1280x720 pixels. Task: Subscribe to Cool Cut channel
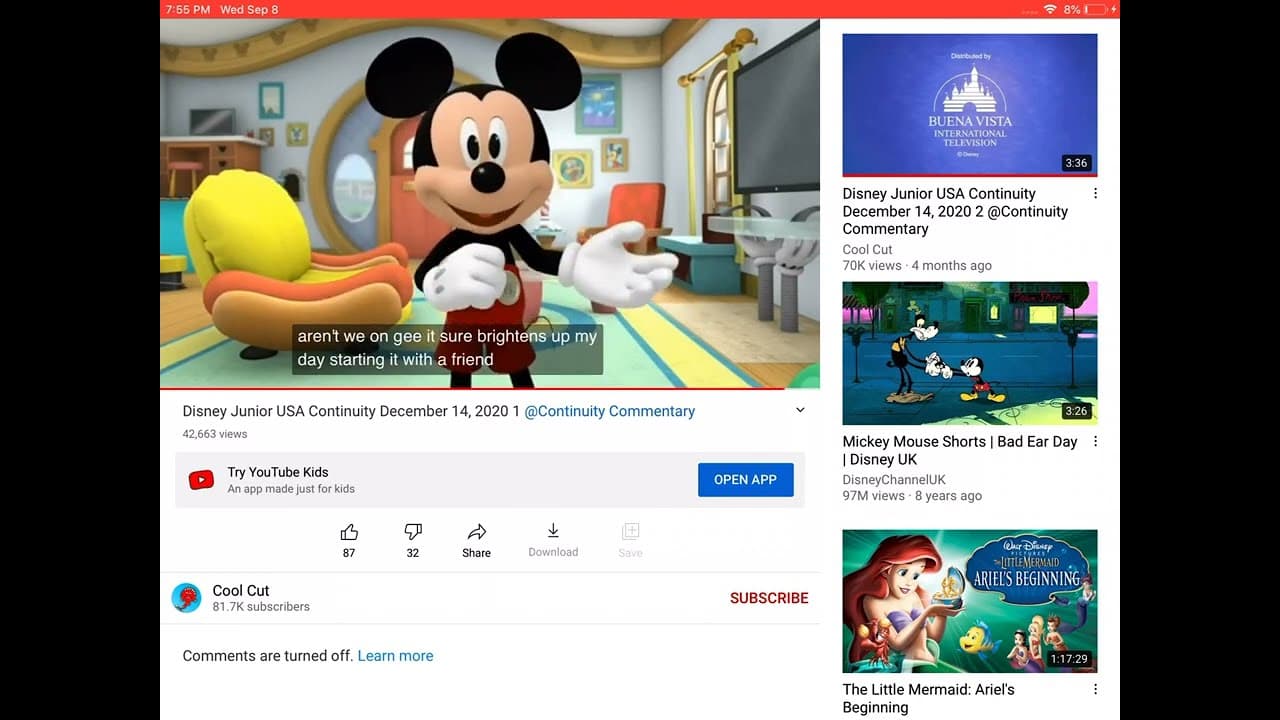pos(769,598)
